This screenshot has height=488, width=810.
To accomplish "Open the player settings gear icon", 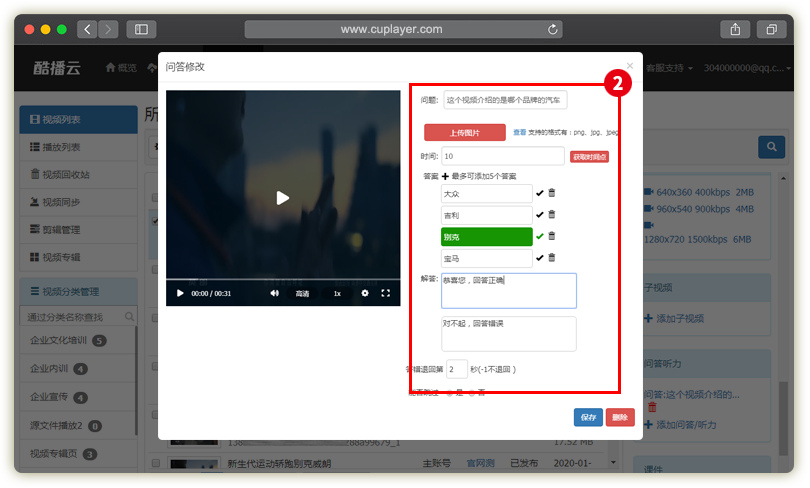I will pyautogui.click(x=365, y=293).
